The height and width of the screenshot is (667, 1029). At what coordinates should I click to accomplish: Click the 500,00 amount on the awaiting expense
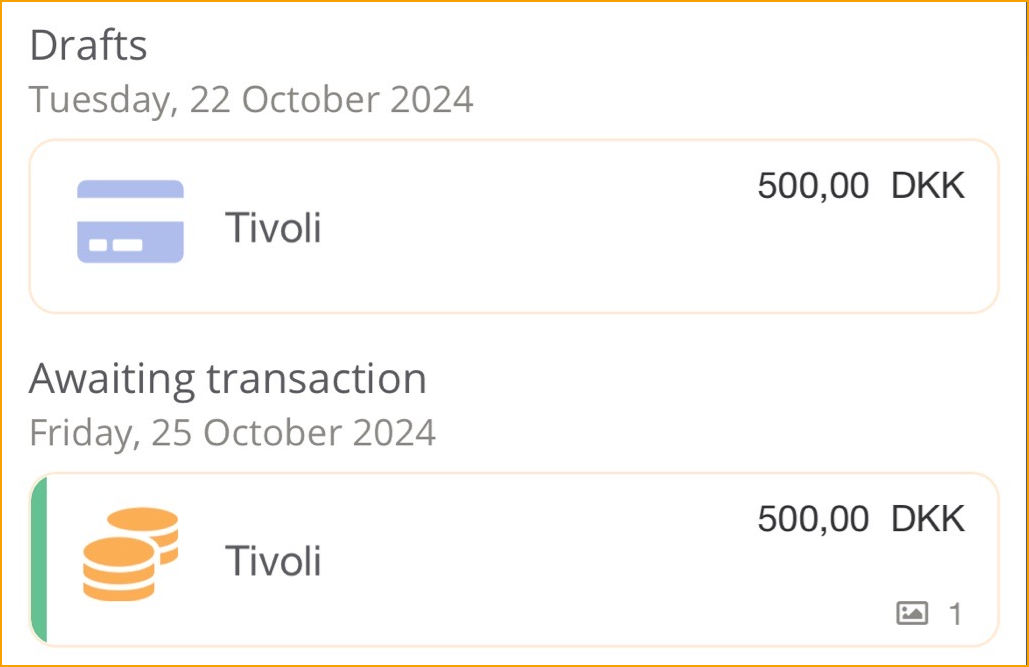coord(813,519)
